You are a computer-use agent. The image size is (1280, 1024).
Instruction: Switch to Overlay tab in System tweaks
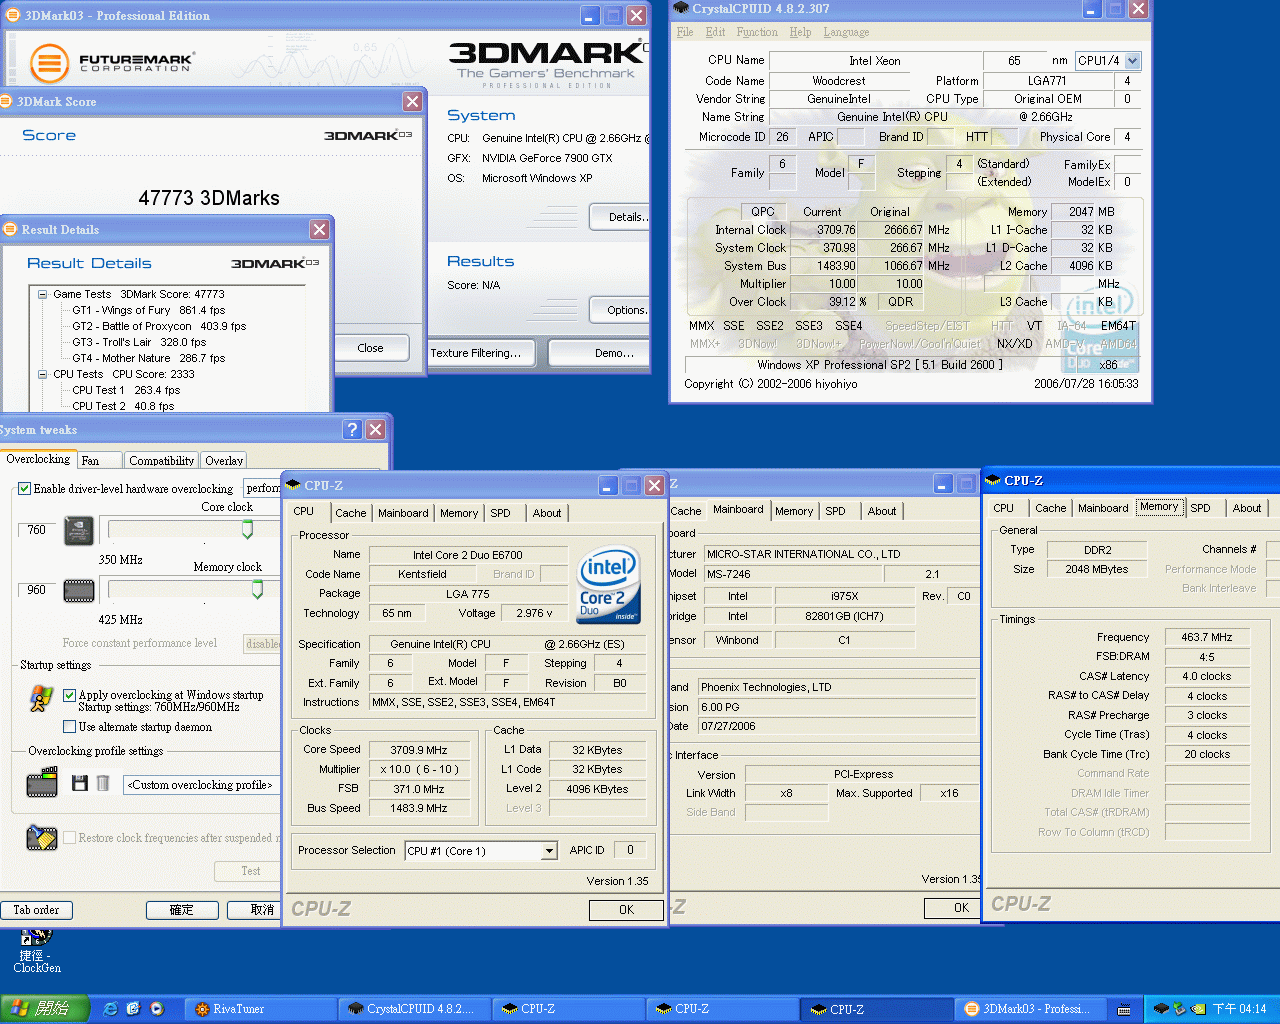click(224, 461)
